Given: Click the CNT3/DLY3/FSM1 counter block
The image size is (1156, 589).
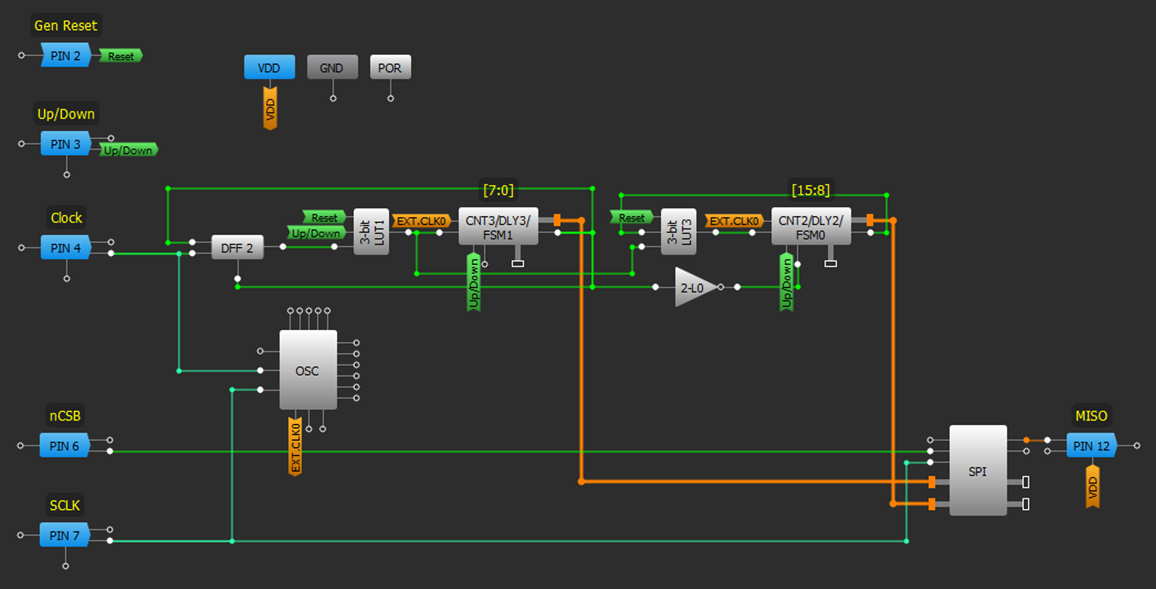Looking at the screenshot, I should (497, 226).
